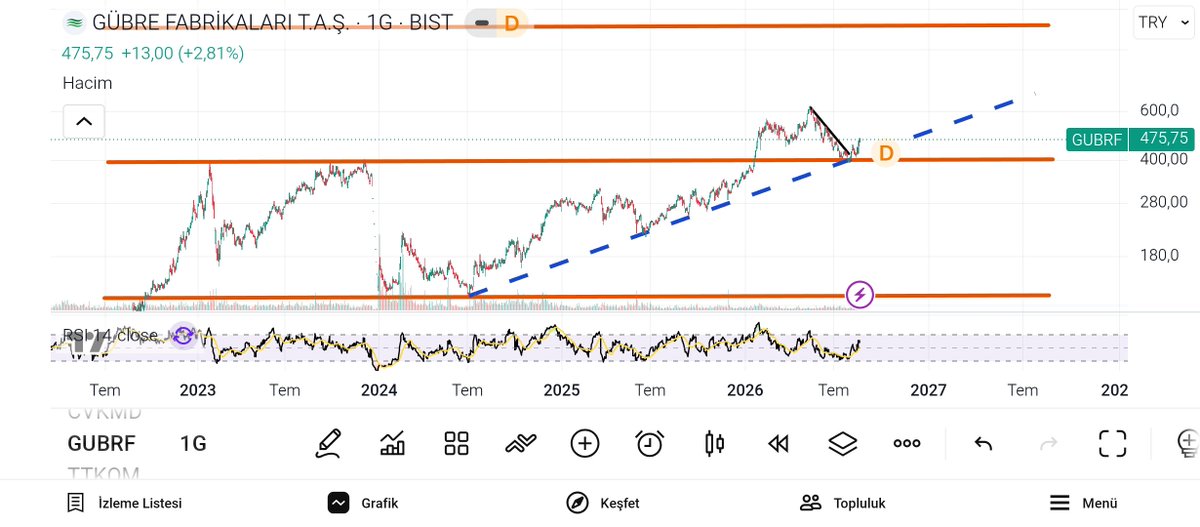Open the Topluluk tab
The width and height of the screenshot is (1200, 527).
(843, 503)
